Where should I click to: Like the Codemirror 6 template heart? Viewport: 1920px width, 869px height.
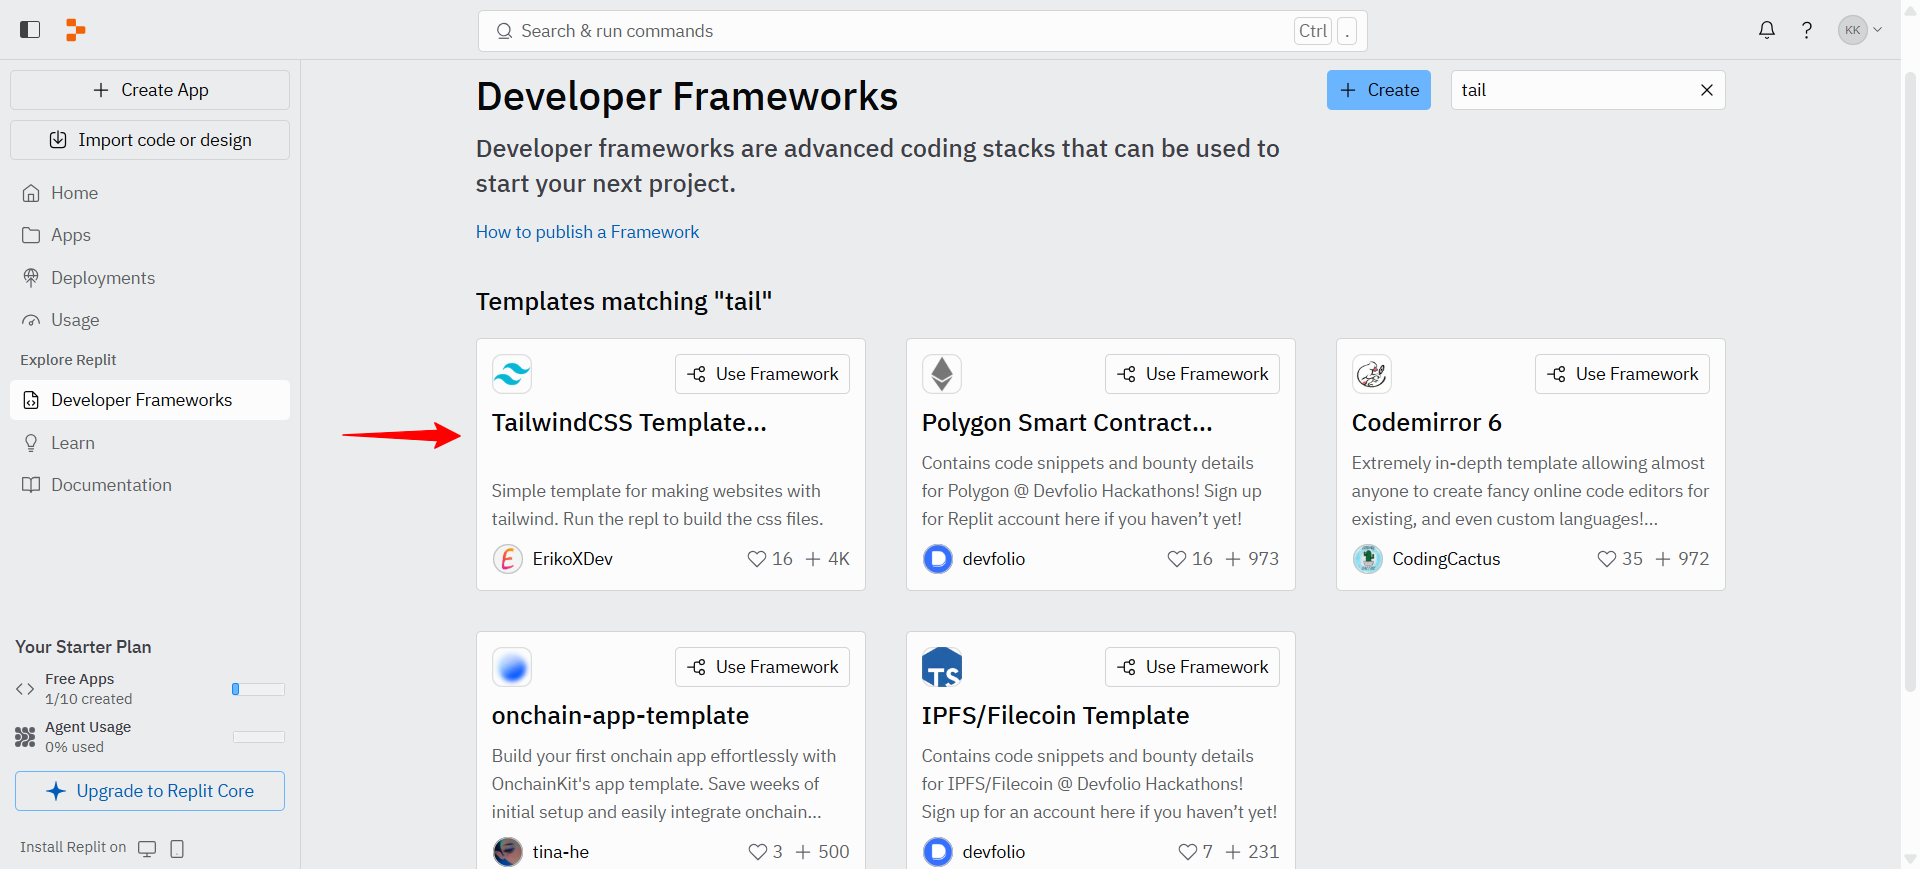pyautogui.click(x=1607, y=559)
